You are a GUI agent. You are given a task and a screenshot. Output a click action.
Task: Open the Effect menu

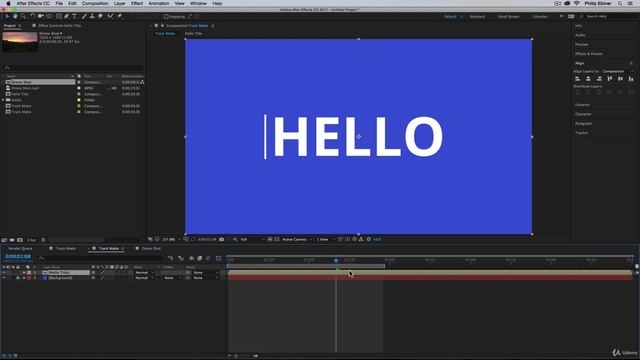137,3
